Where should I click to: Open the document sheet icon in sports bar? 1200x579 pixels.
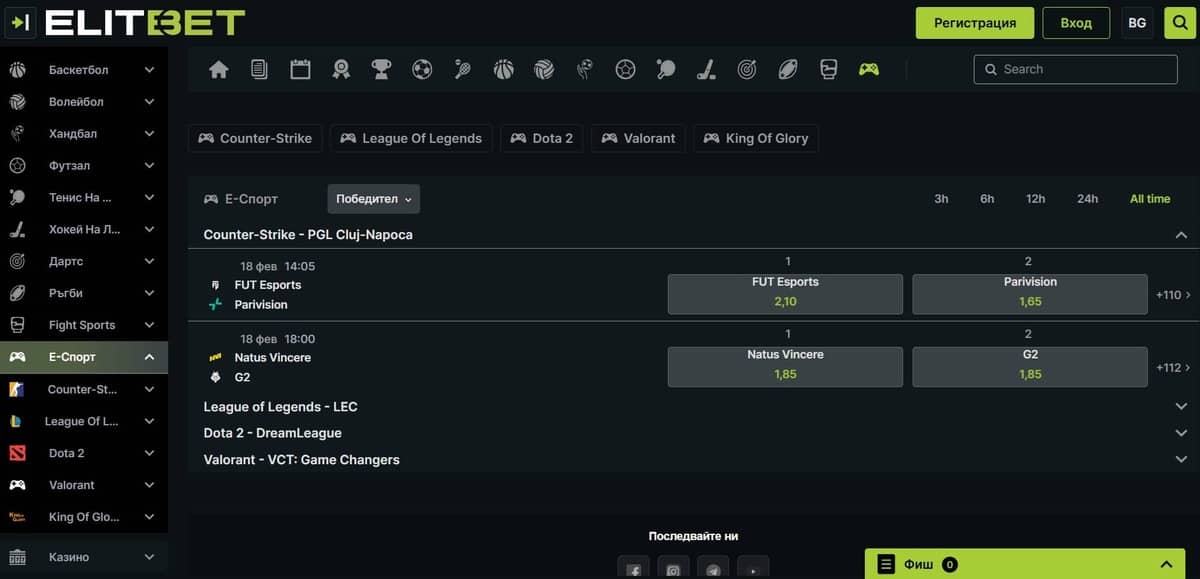(x=259, y=69)
